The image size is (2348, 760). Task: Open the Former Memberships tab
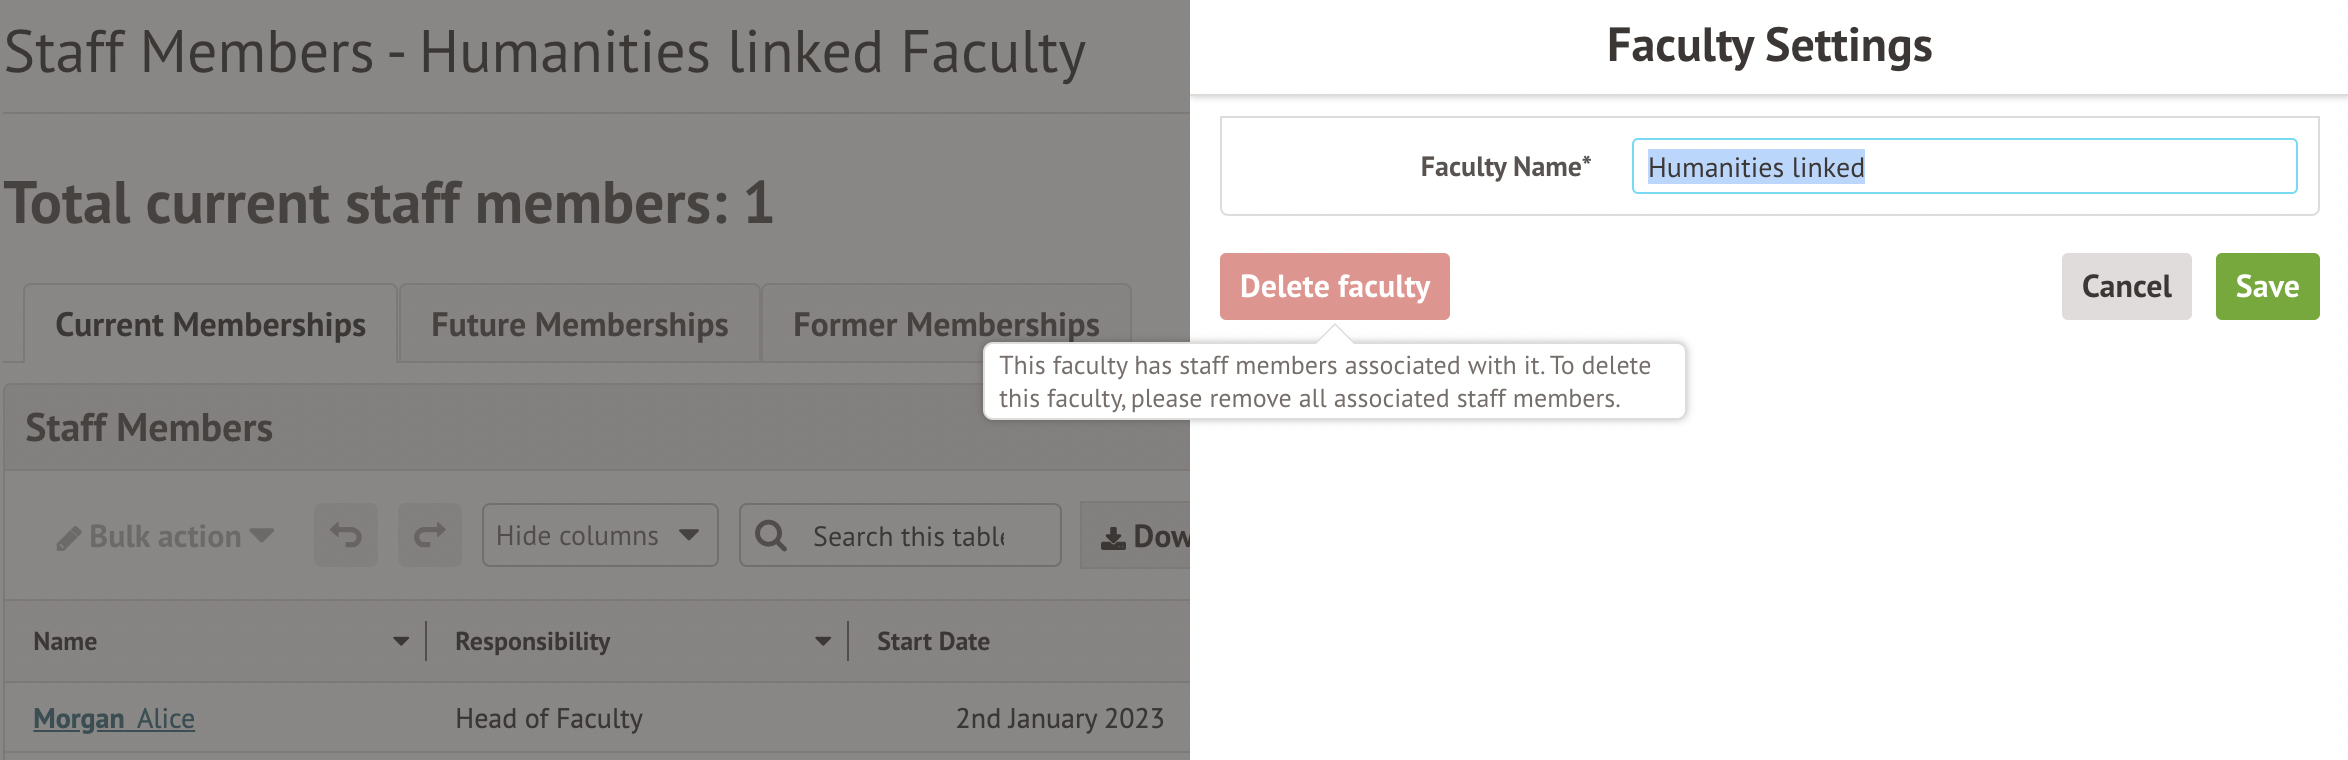946,325
